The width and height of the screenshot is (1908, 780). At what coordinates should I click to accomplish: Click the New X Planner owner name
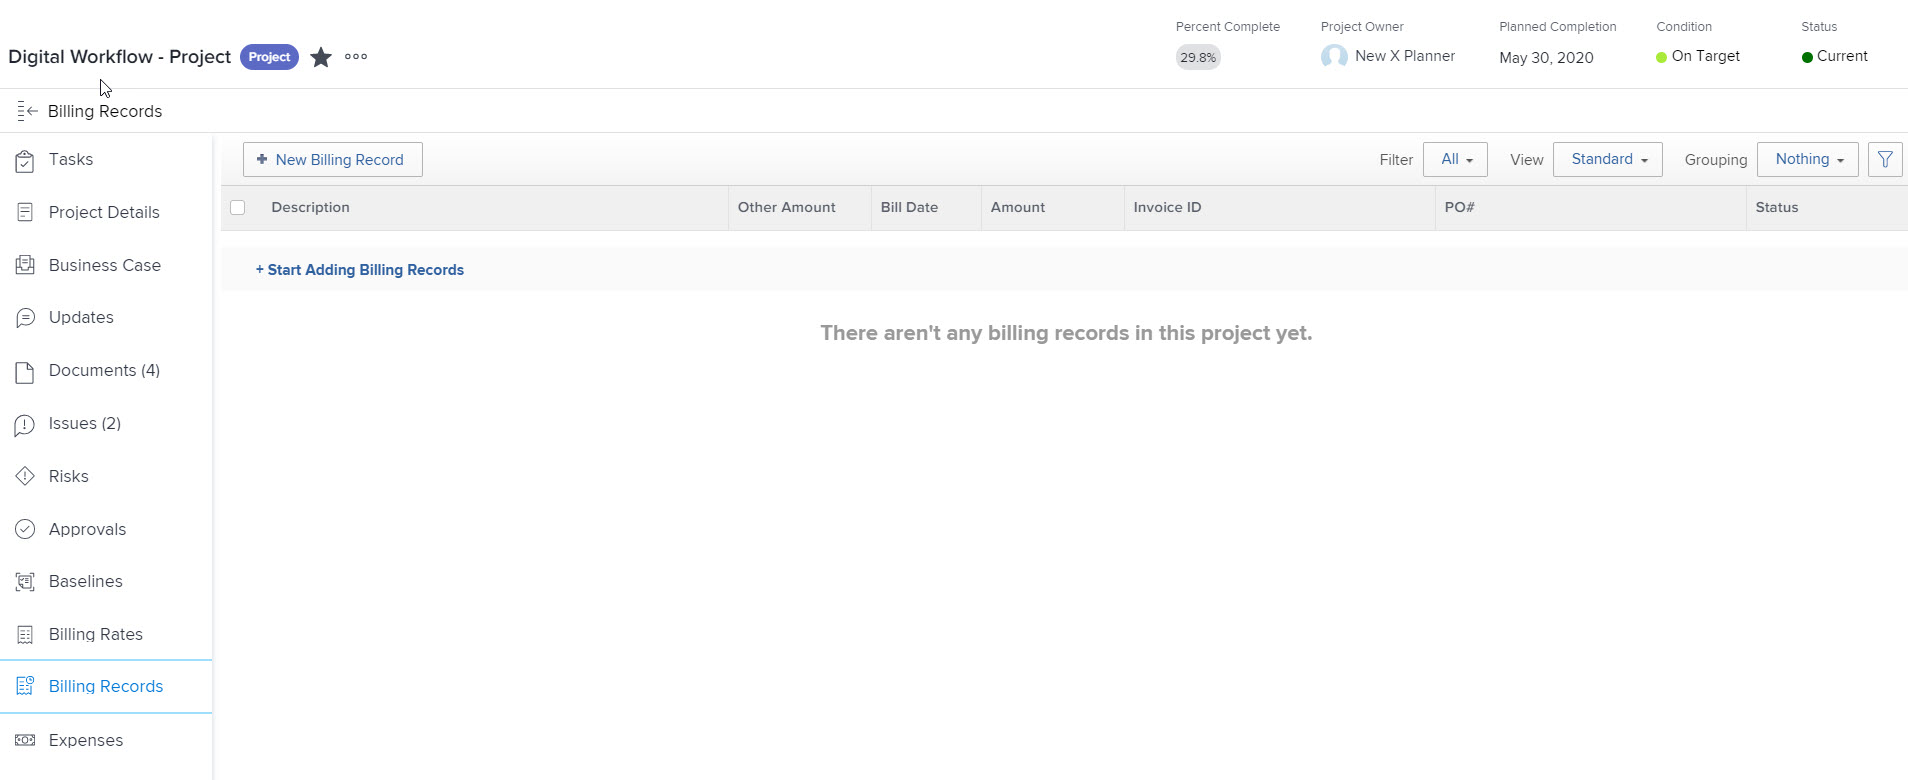click(x=1405, y=56)
